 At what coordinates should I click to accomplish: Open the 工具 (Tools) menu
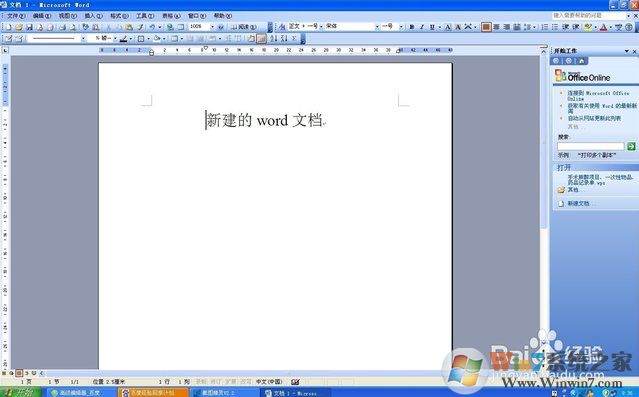tap(145, 15)
